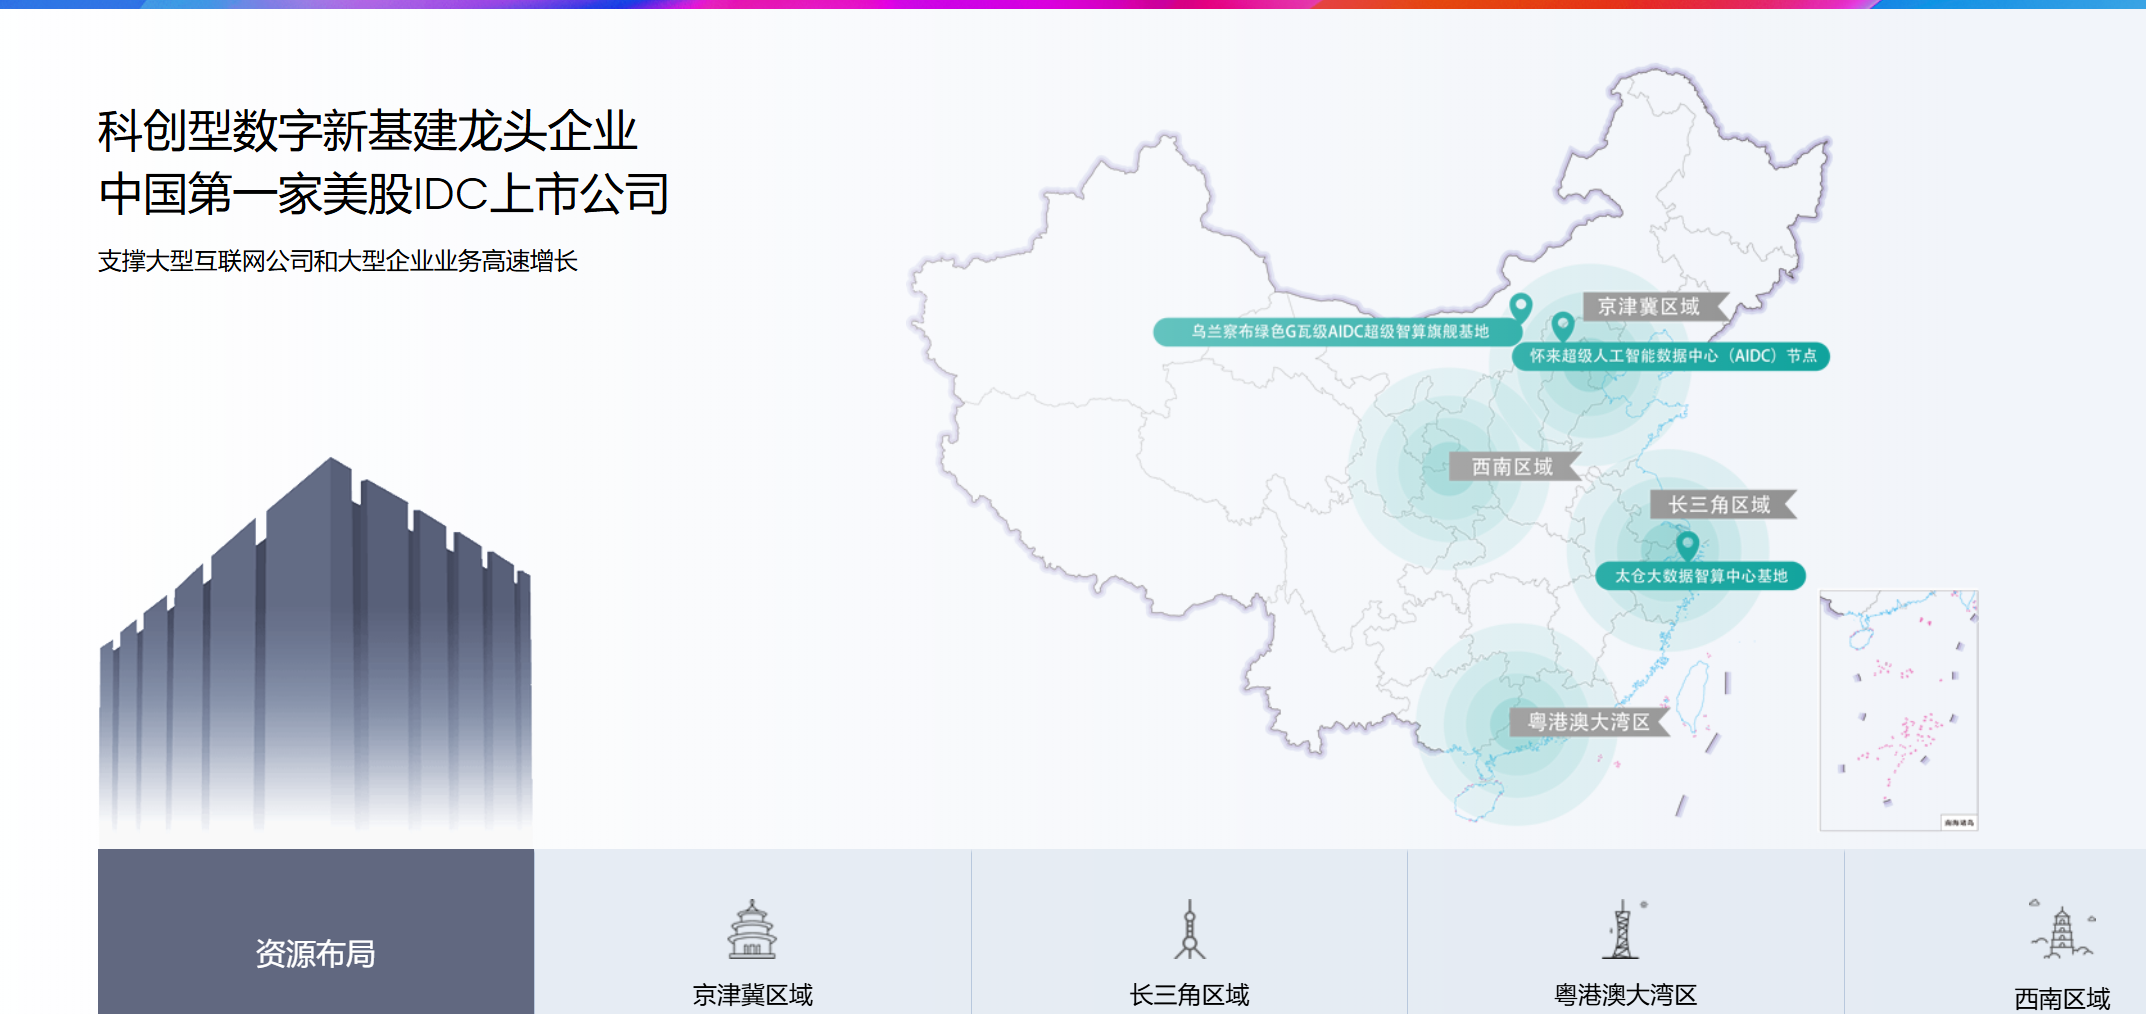The width and height of the screenshot is (2146, 1014).
Task: Click the map pin above the 乌兰察布 label
Action: coord(1520,306)
